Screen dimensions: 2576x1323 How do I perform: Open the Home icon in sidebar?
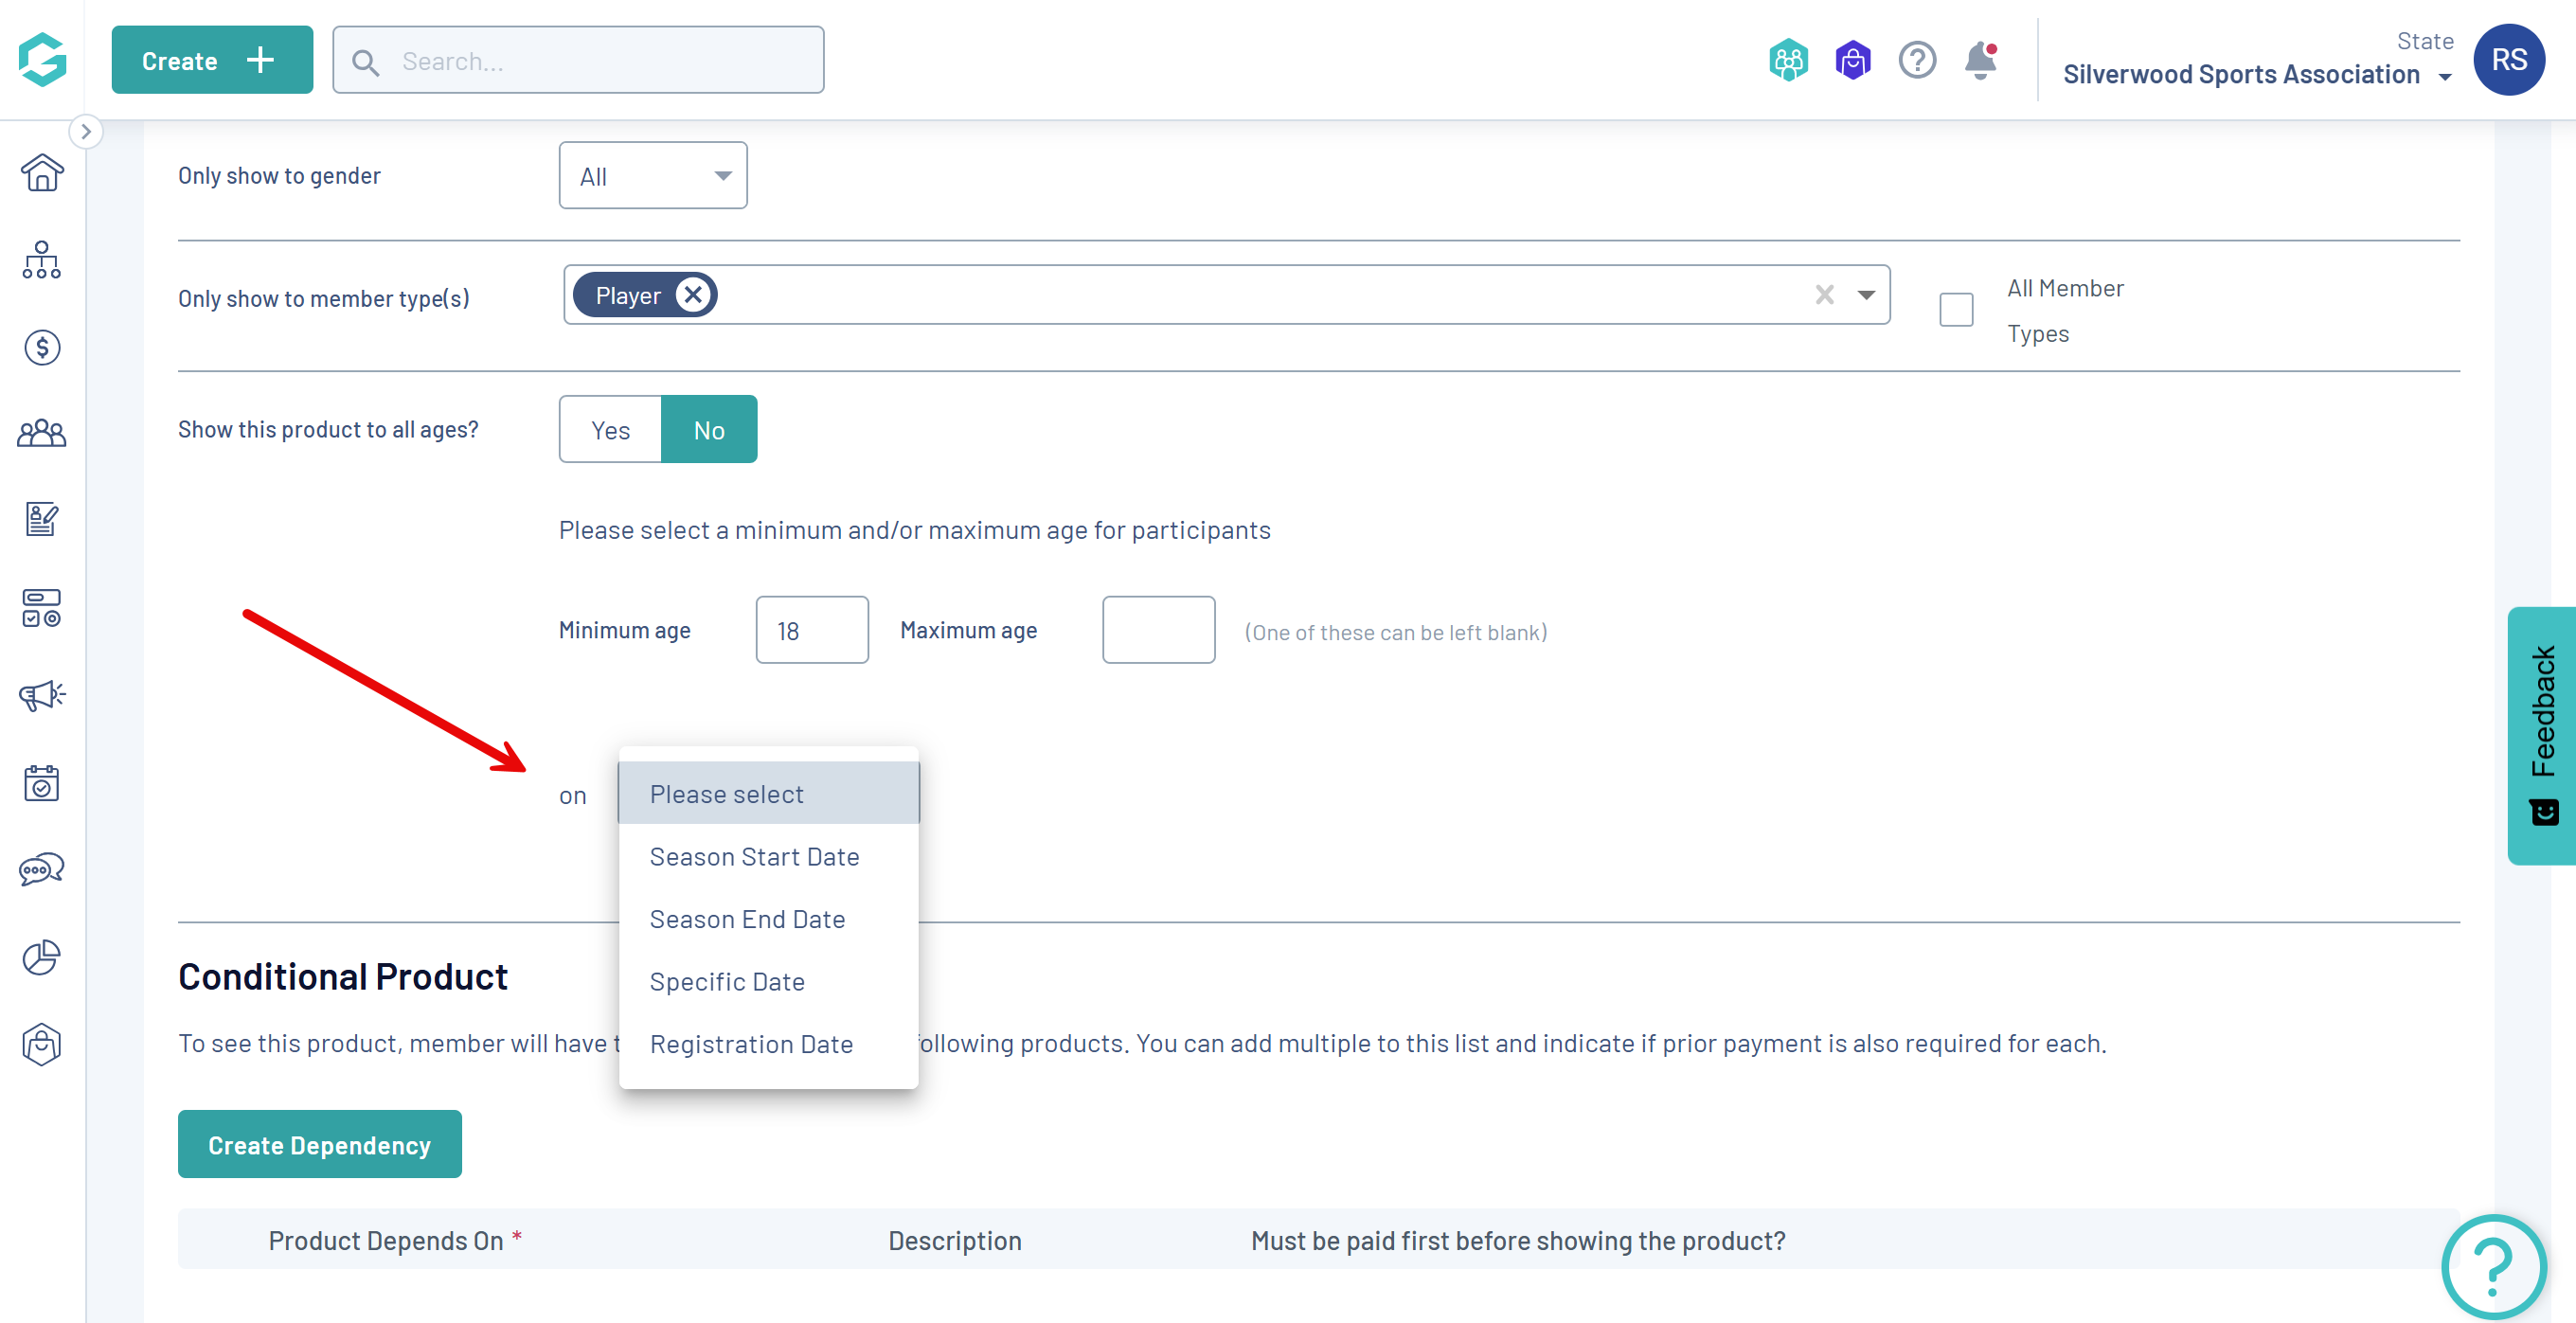[42, 173]
